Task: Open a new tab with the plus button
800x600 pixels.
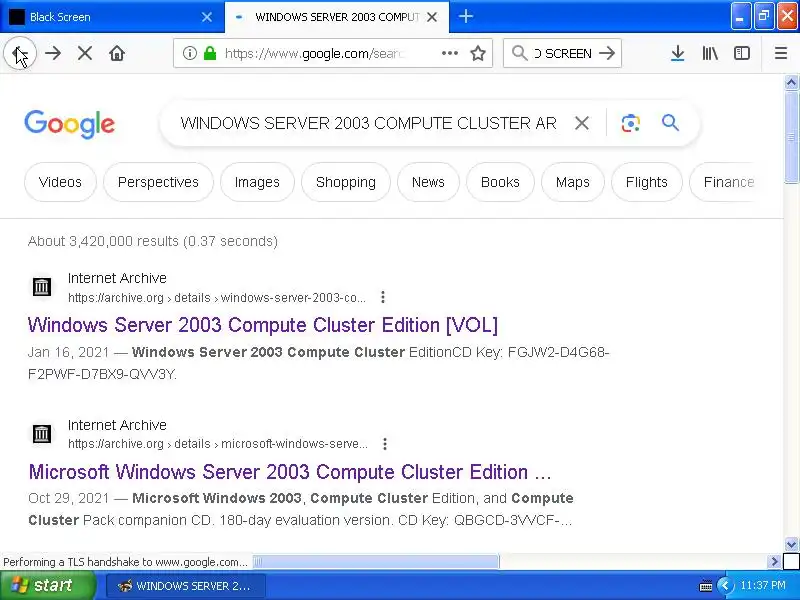Action: tap(466, 16)
